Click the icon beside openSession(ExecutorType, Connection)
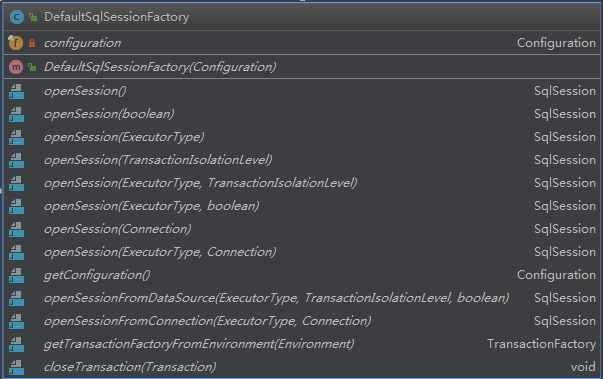The width and height of the screenshot is (603, 379). click(x=17, y=253)
